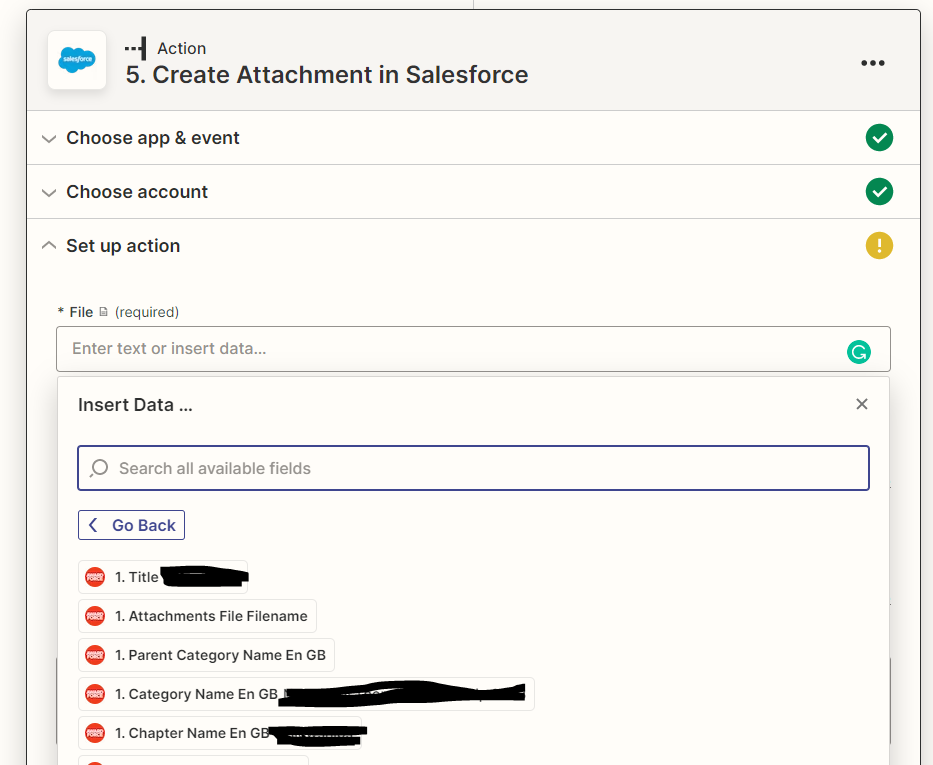Screen dimensions: 933x765
Task: Click the Action label above step title
Action: [181, 48]
